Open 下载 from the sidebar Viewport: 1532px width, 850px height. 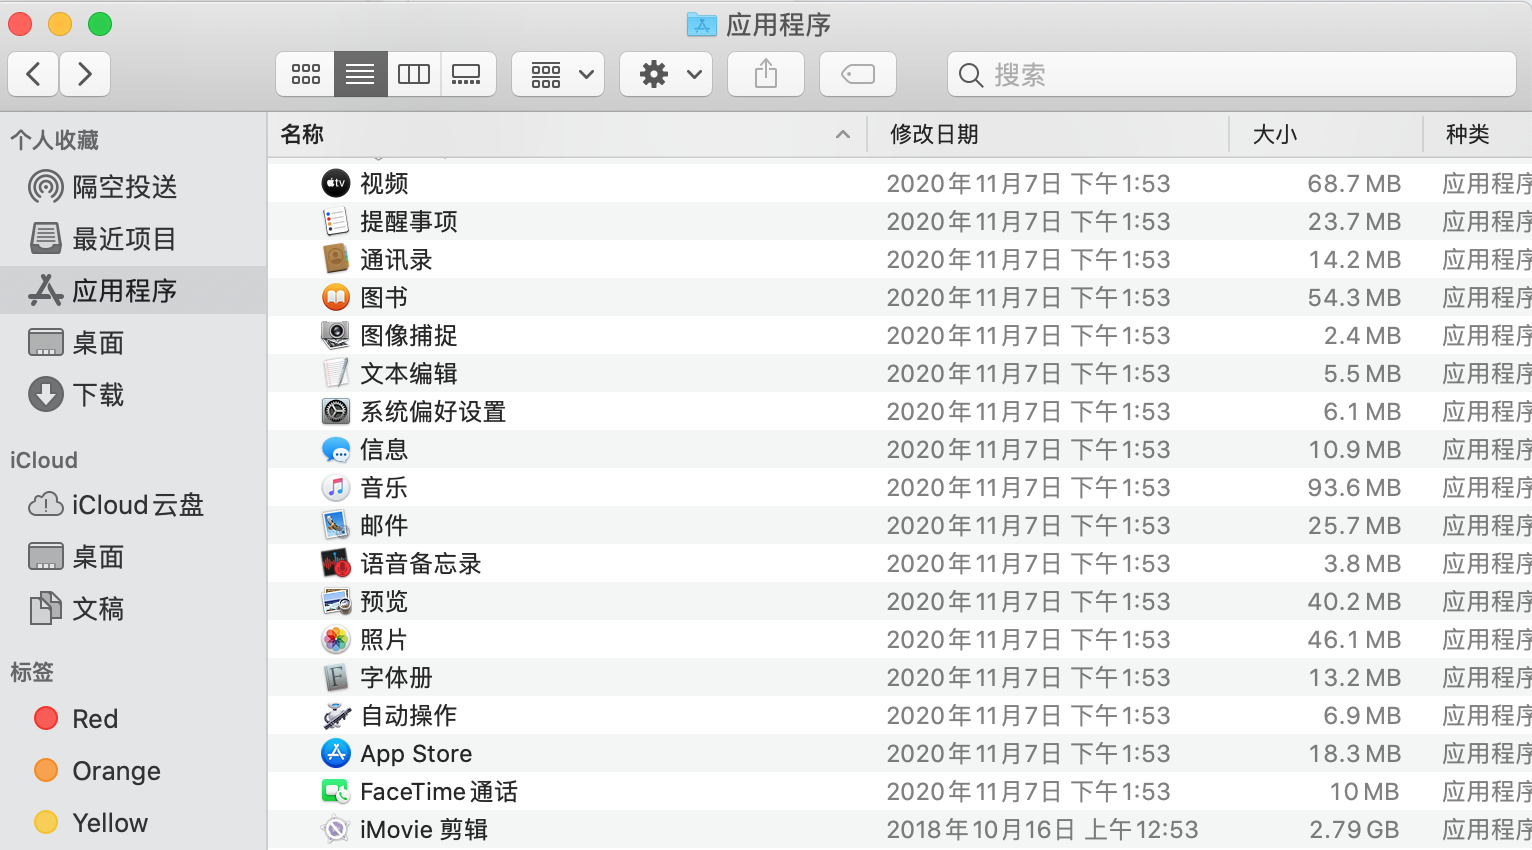97,394
